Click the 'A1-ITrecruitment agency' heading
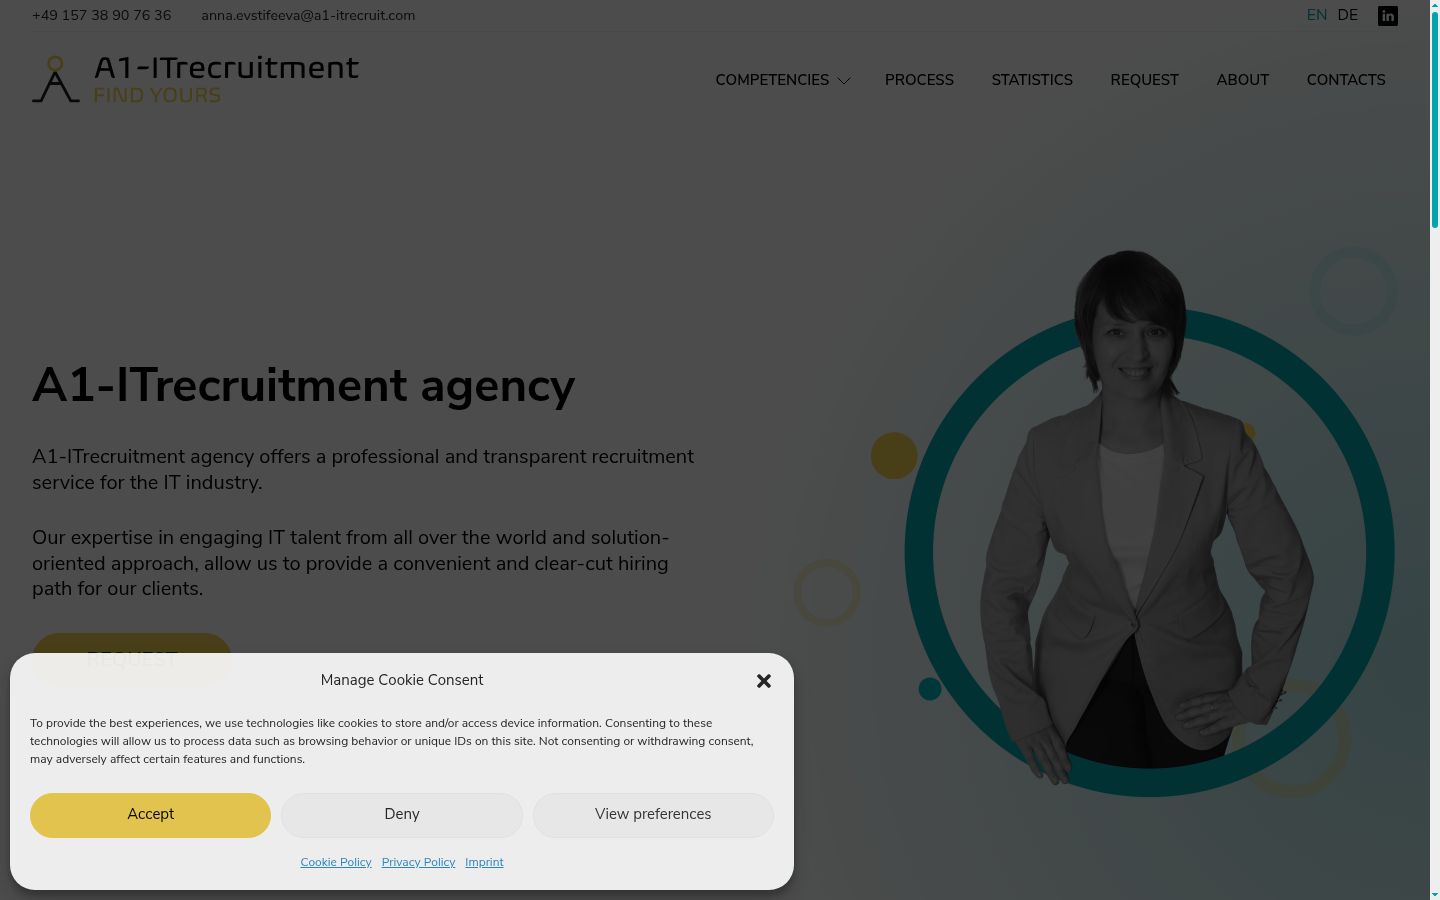Image resolution: width=1440 pixels, height=900 pixels. [304, 386]
